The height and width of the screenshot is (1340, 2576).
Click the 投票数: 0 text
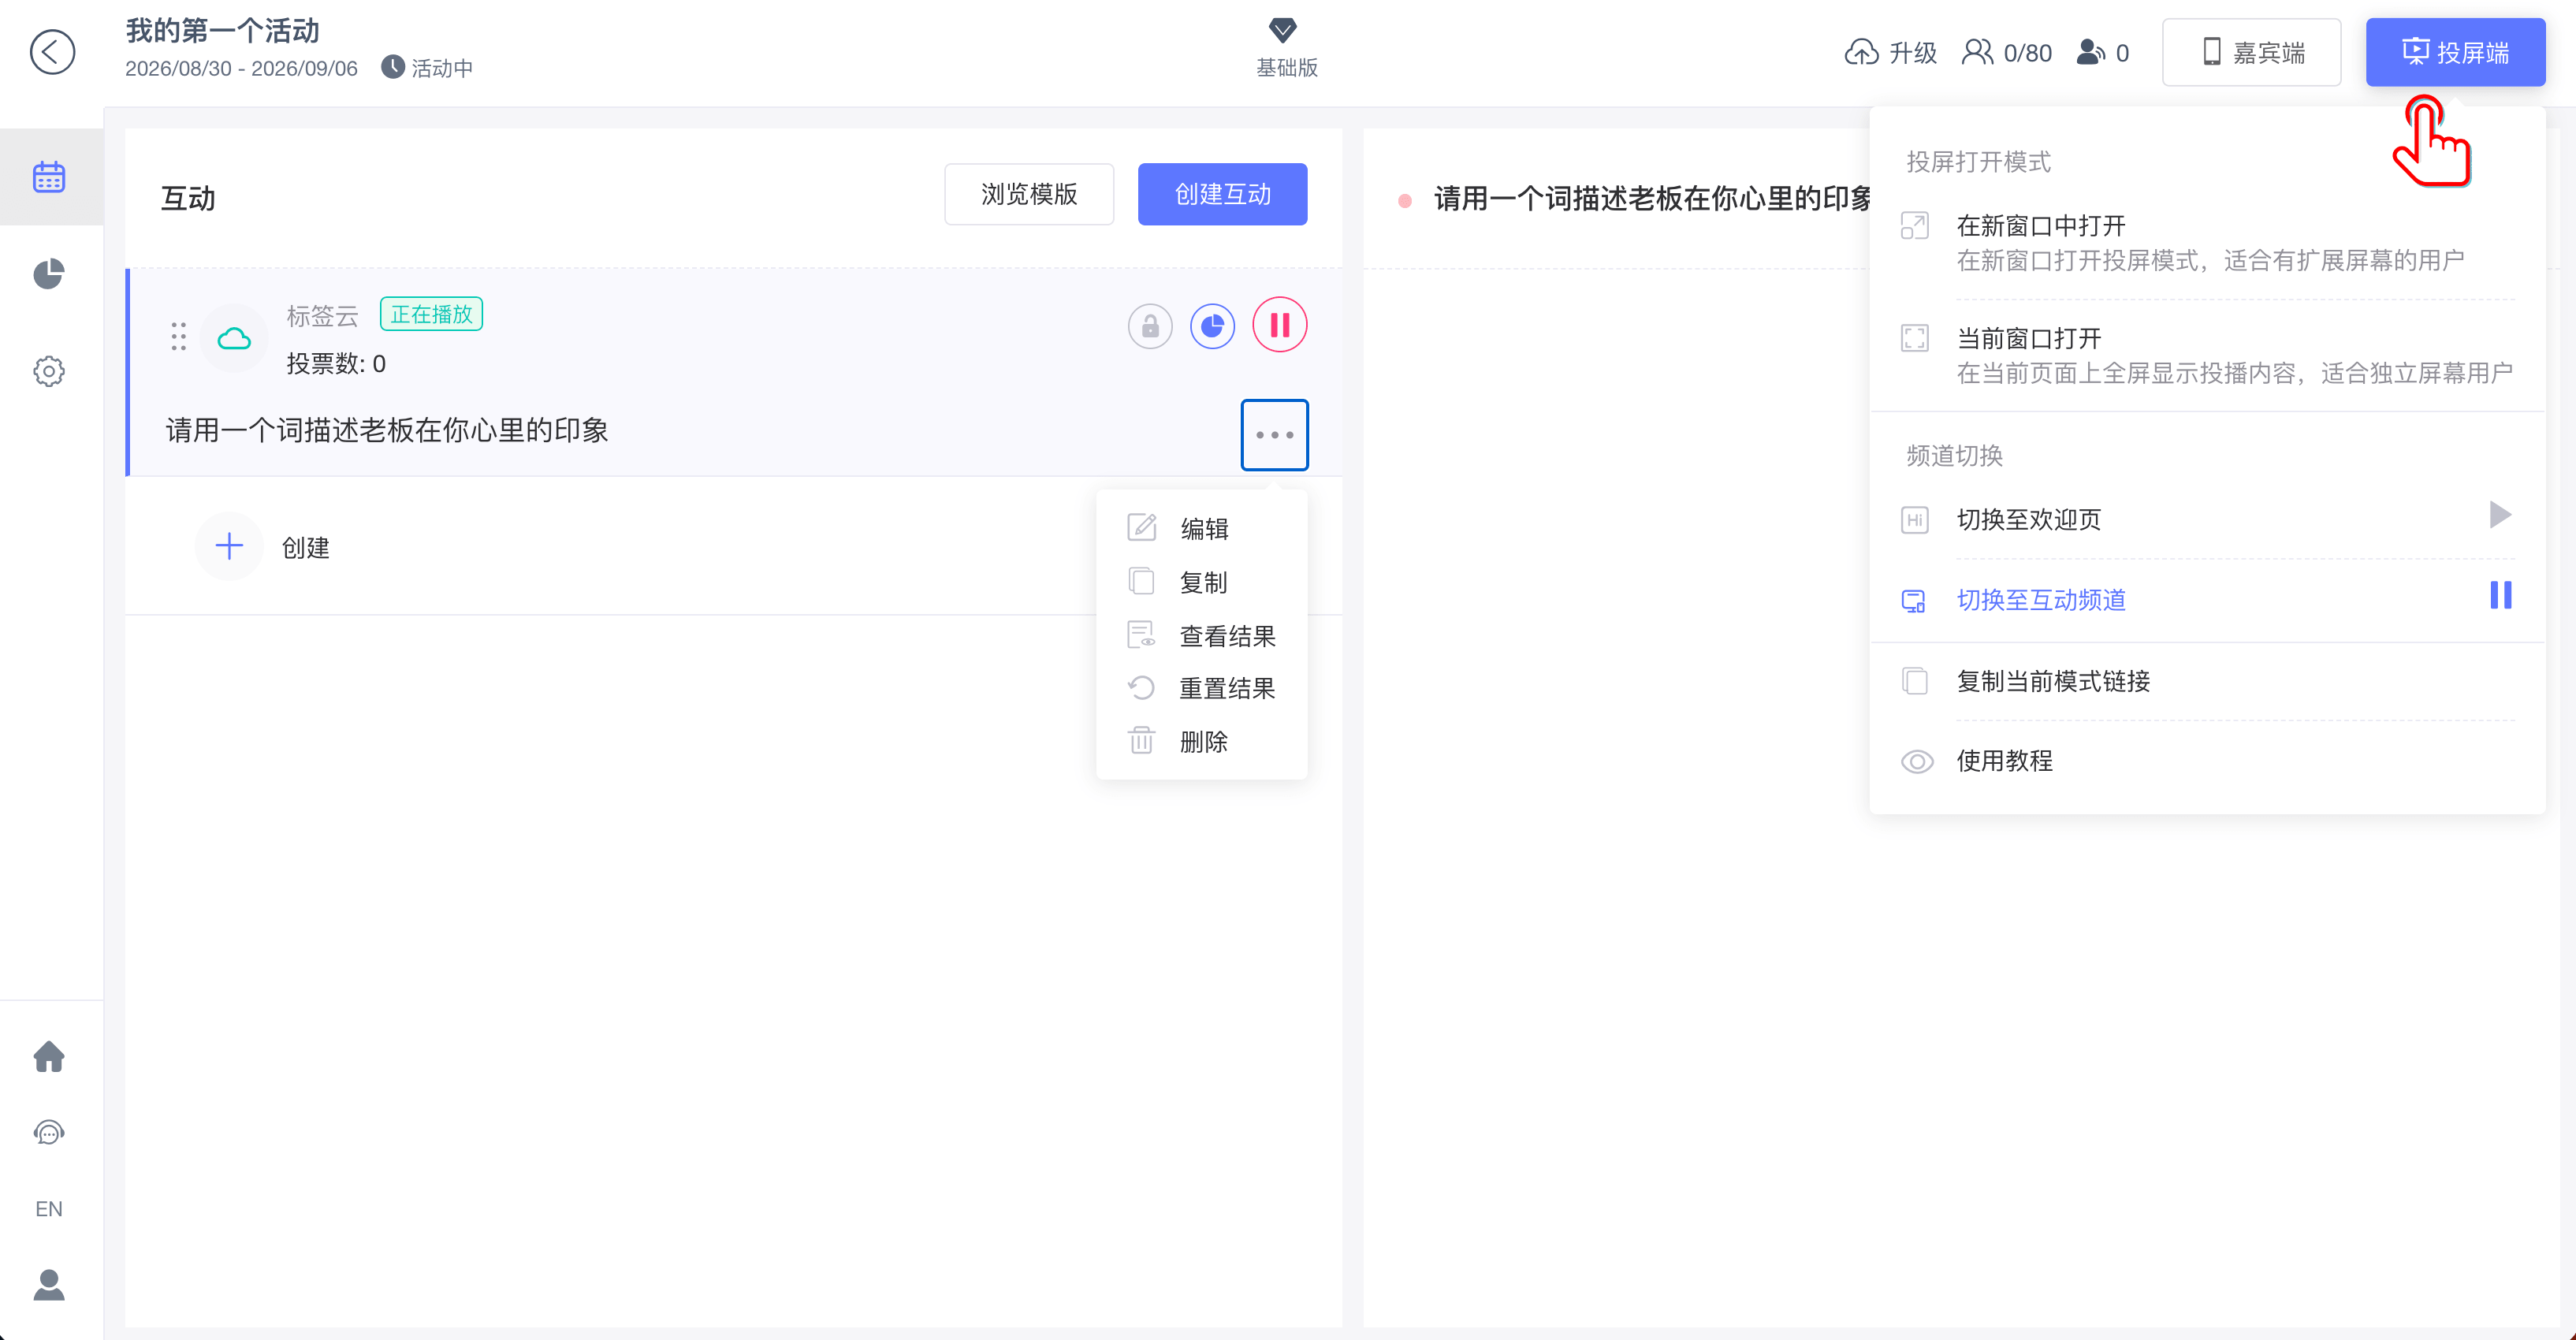pos(336,364)
